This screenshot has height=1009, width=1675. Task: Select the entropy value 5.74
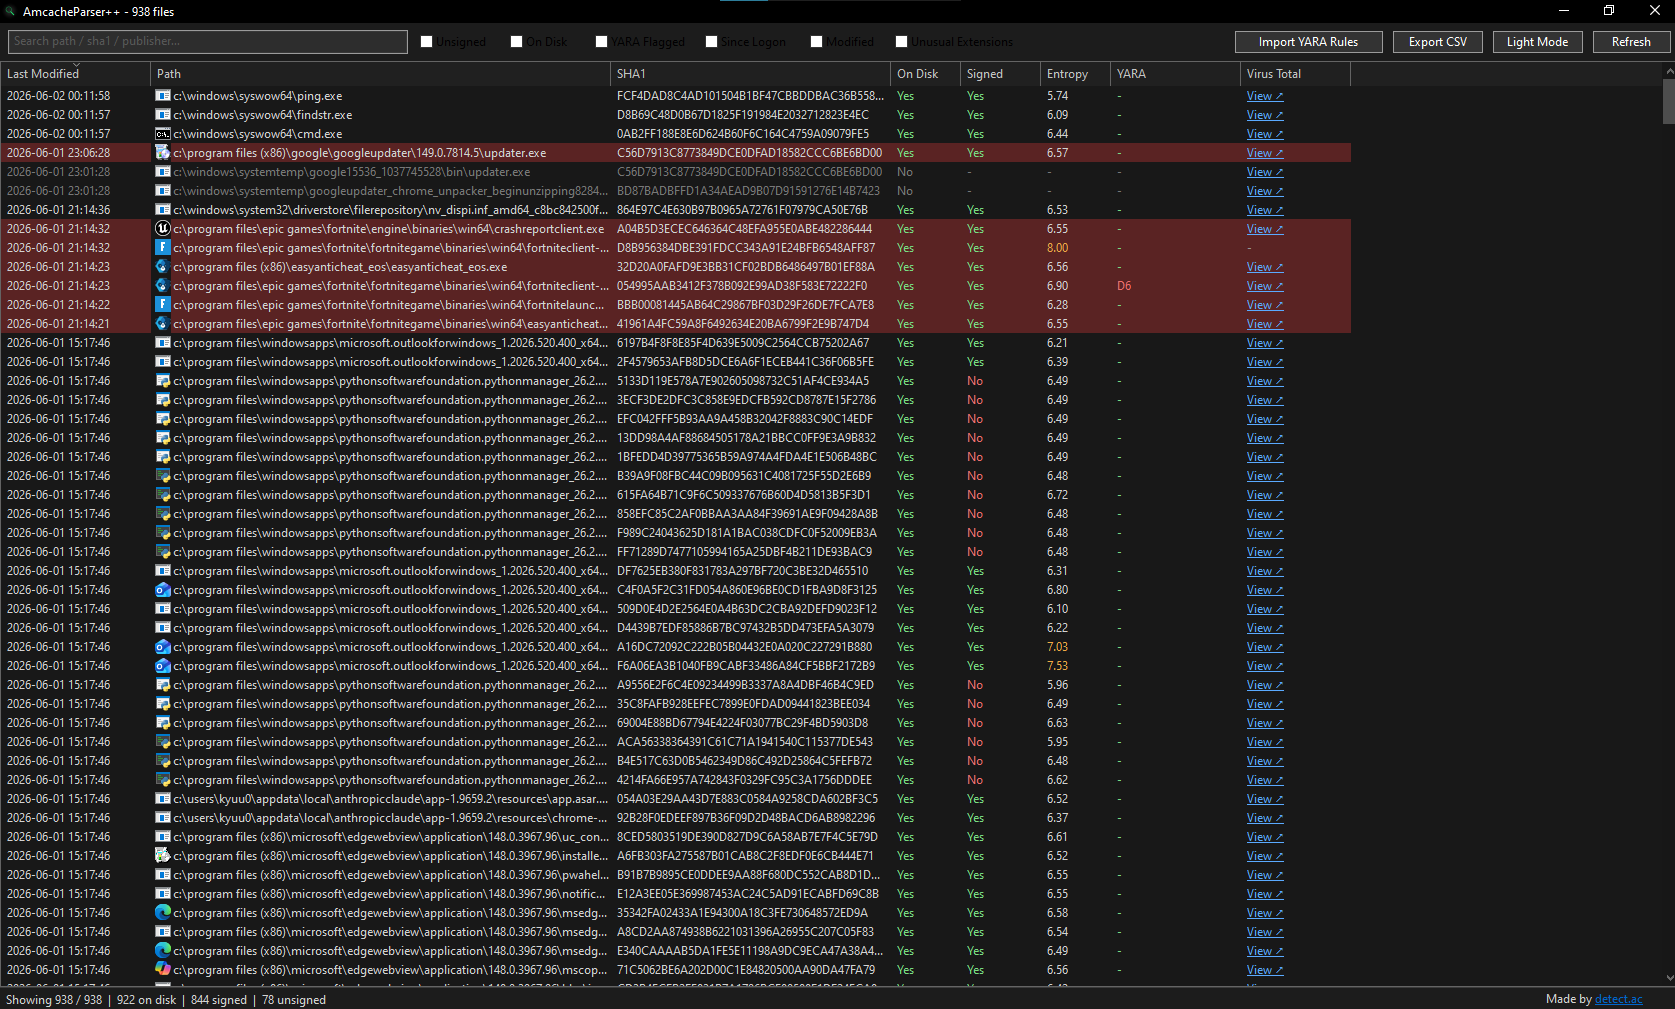click(1057, 96)
